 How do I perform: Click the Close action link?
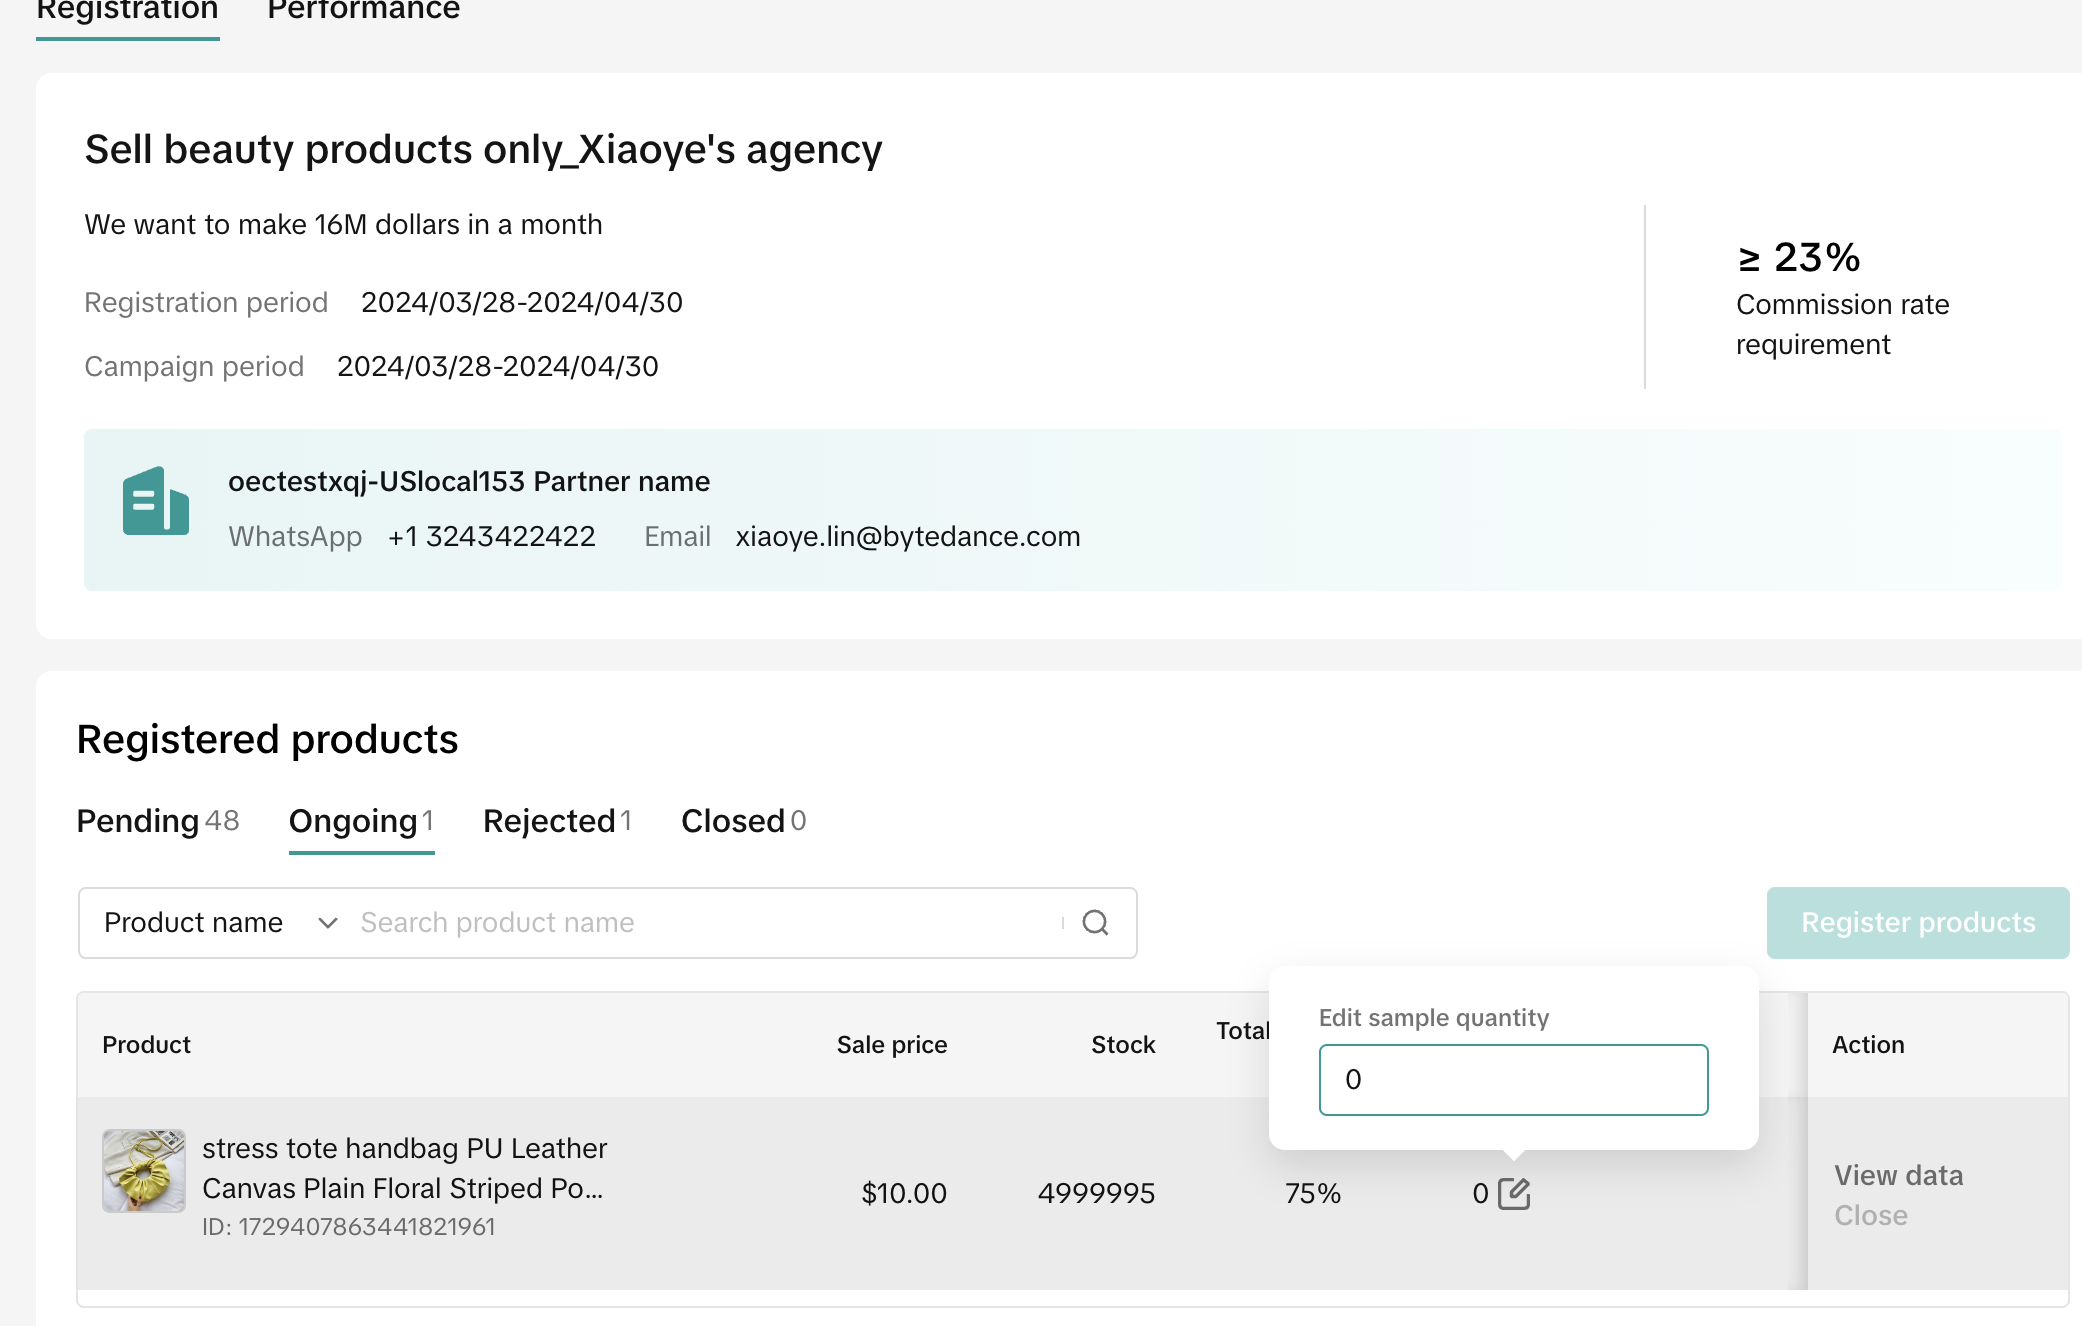[1870, 1215]
